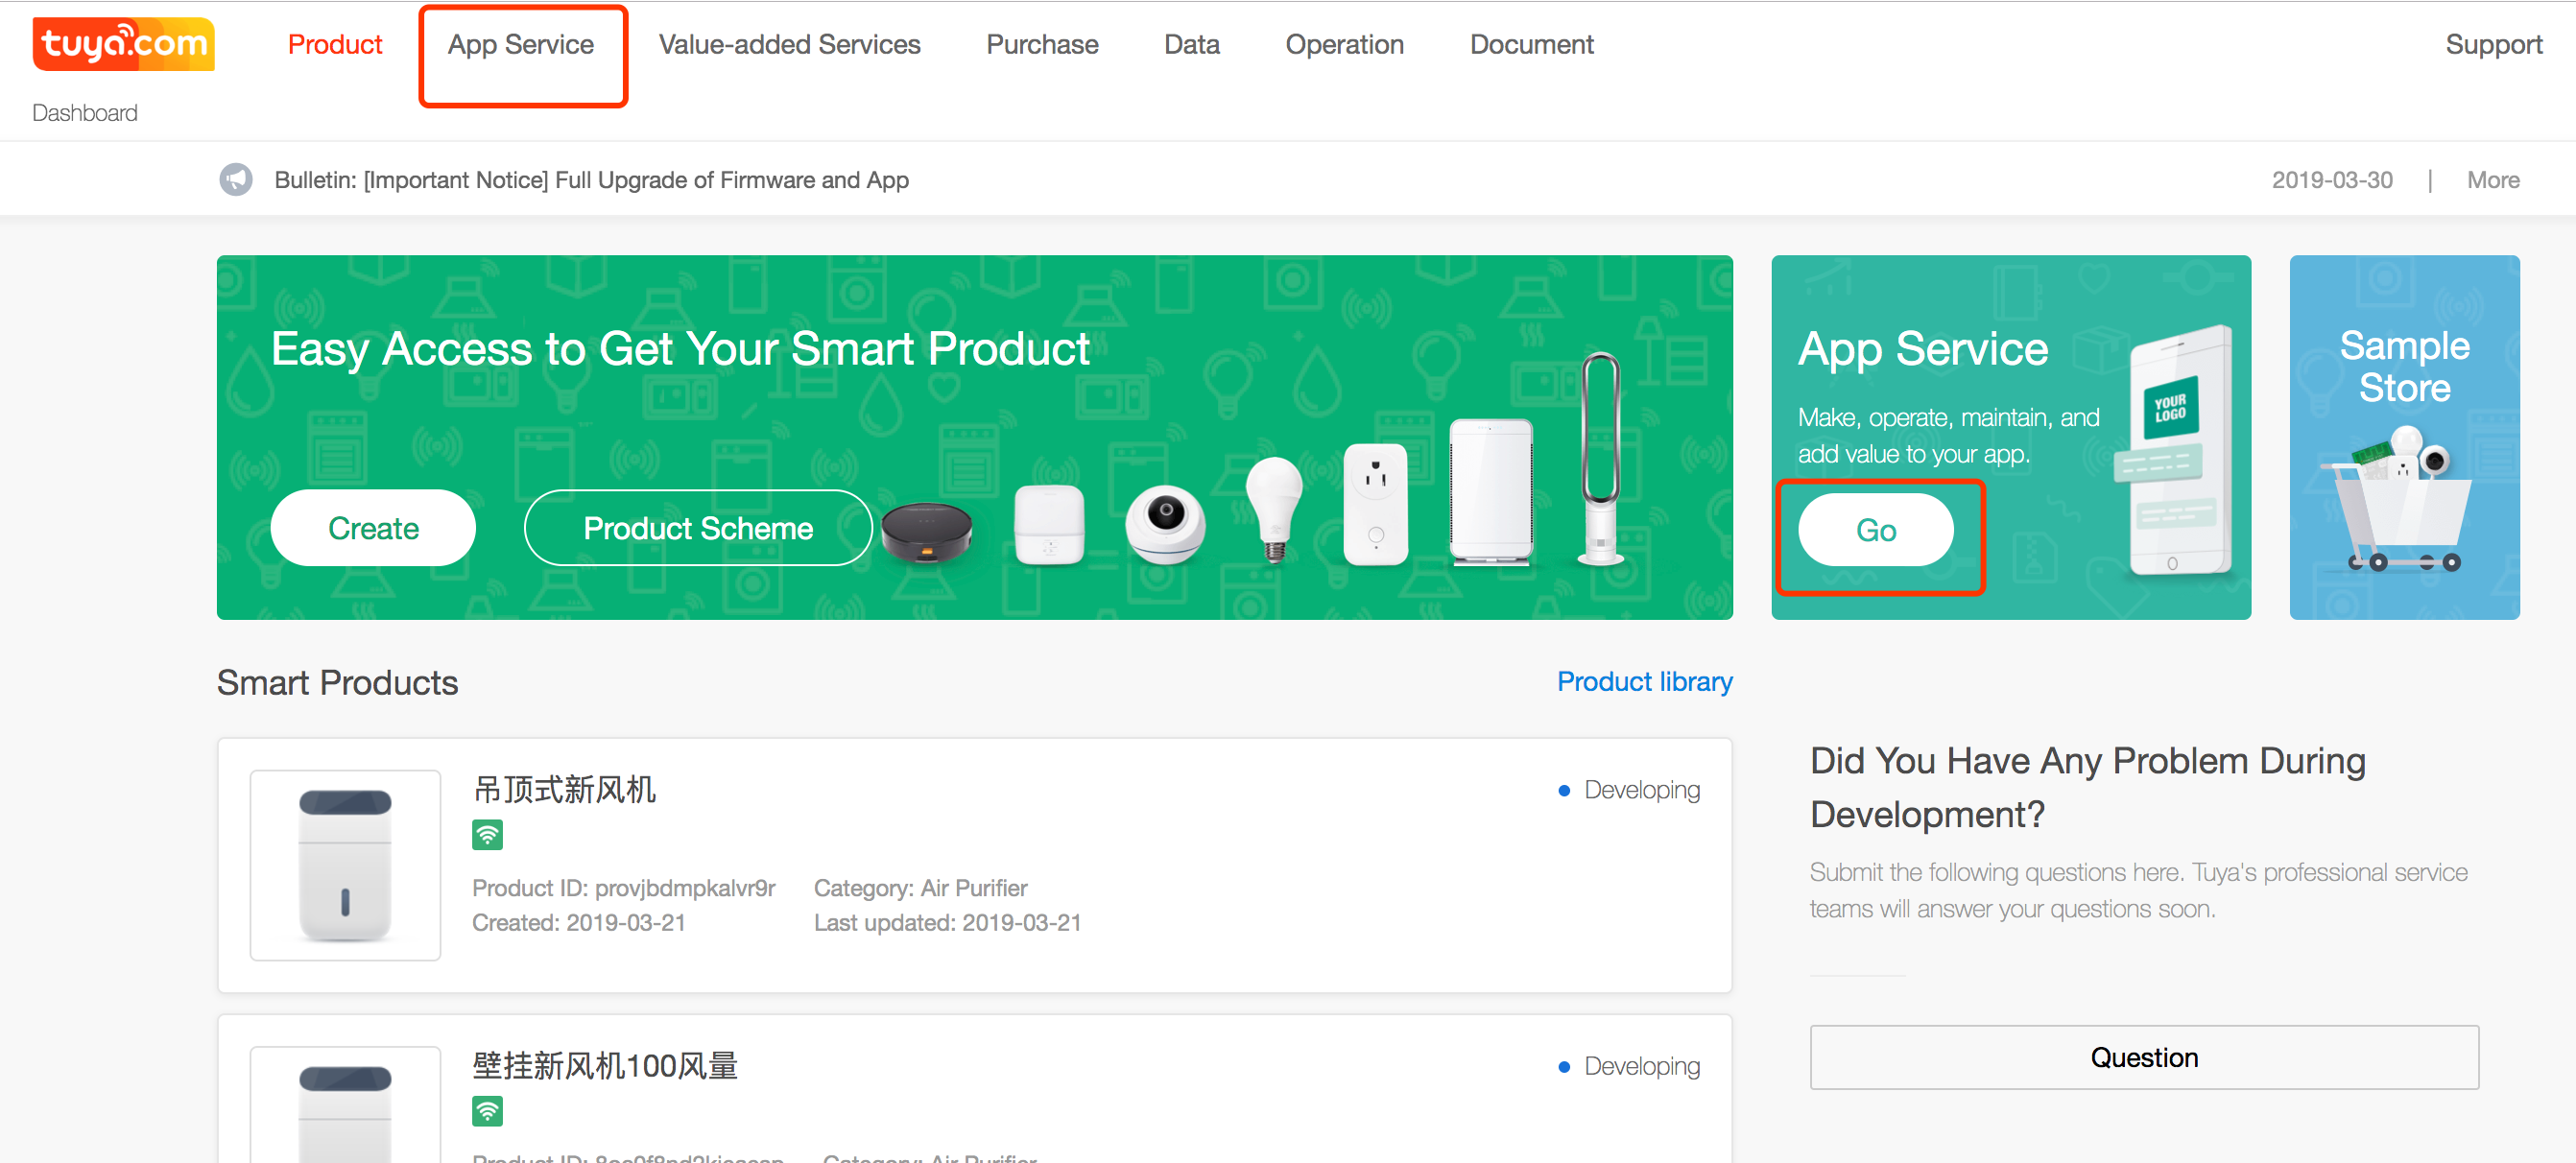Screen dimensions: 2576x1163
Task: Click the Question button
Action: tap(2144, 1057)
